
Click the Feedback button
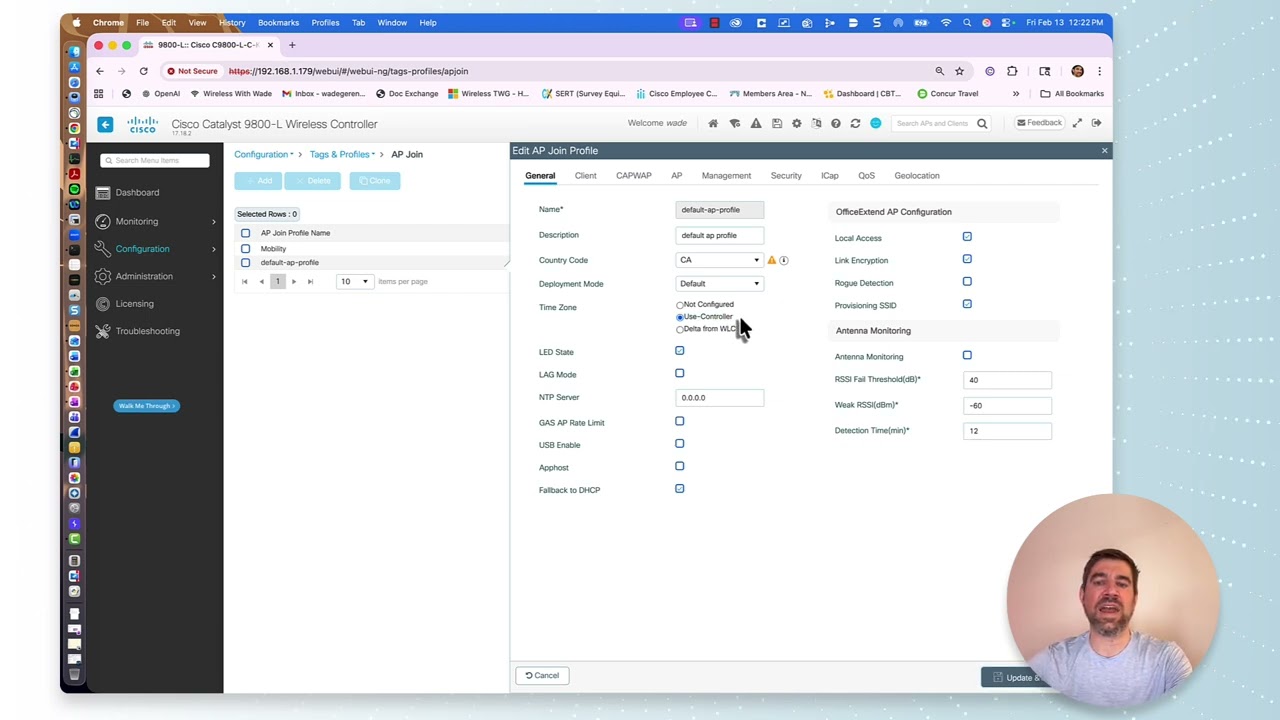(1039, 123)
